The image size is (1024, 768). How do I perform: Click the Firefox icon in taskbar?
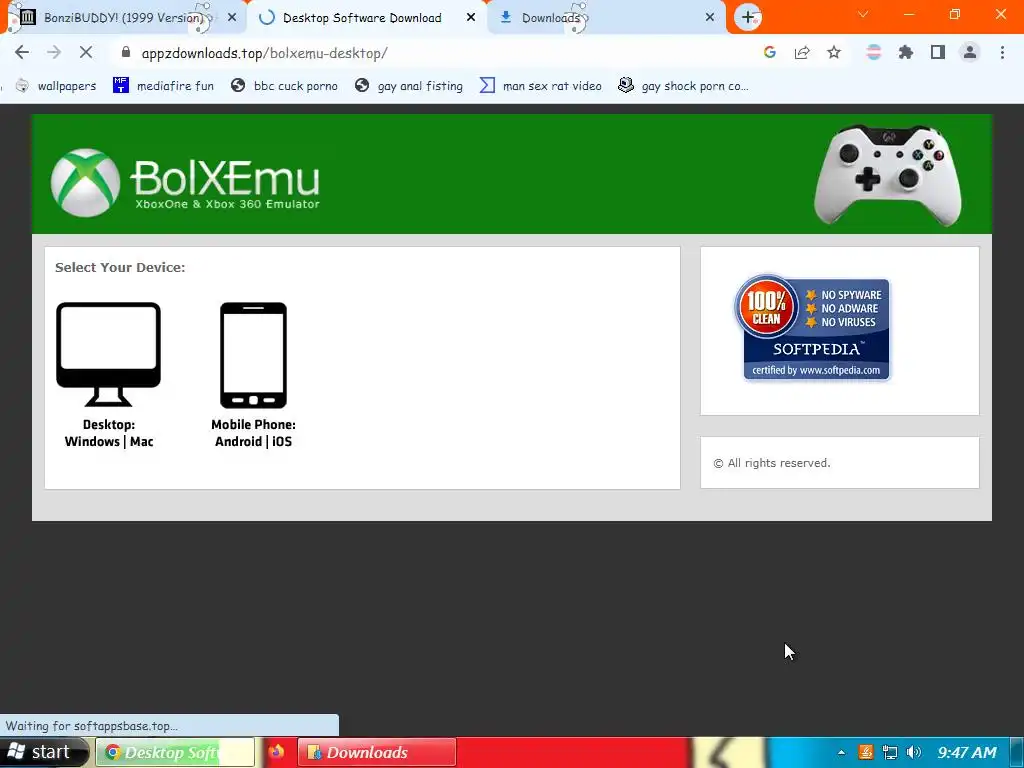pyautogui.click(x=276, y=752)
